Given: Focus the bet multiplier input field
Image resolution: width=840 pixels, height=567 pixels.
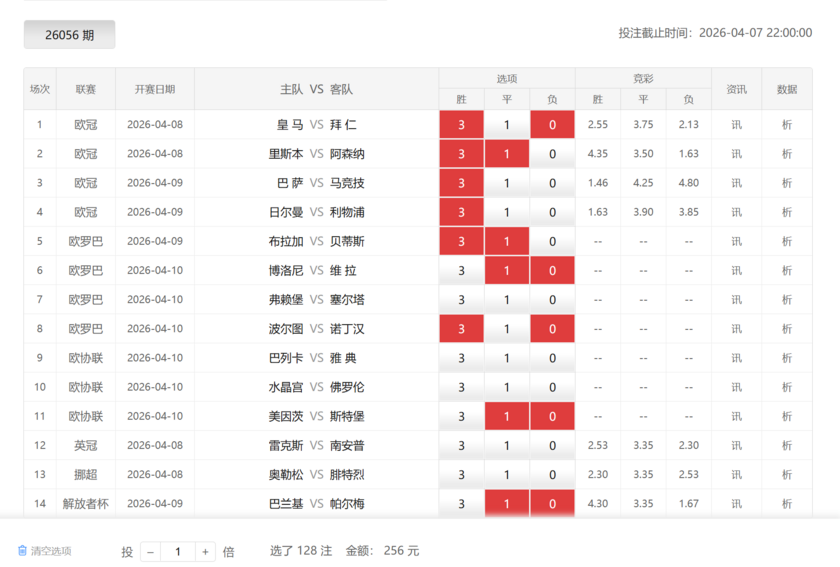Looking at the screenshot, I should (178, 551).
